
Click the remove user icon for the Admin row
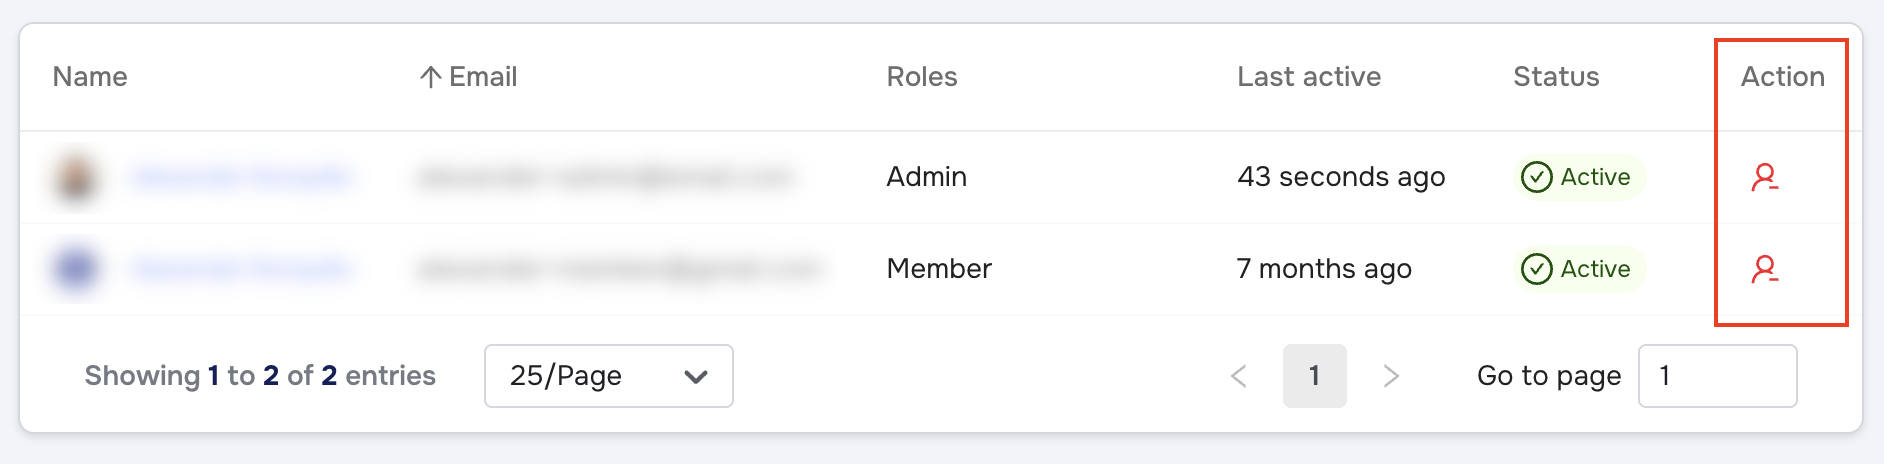1765,177
